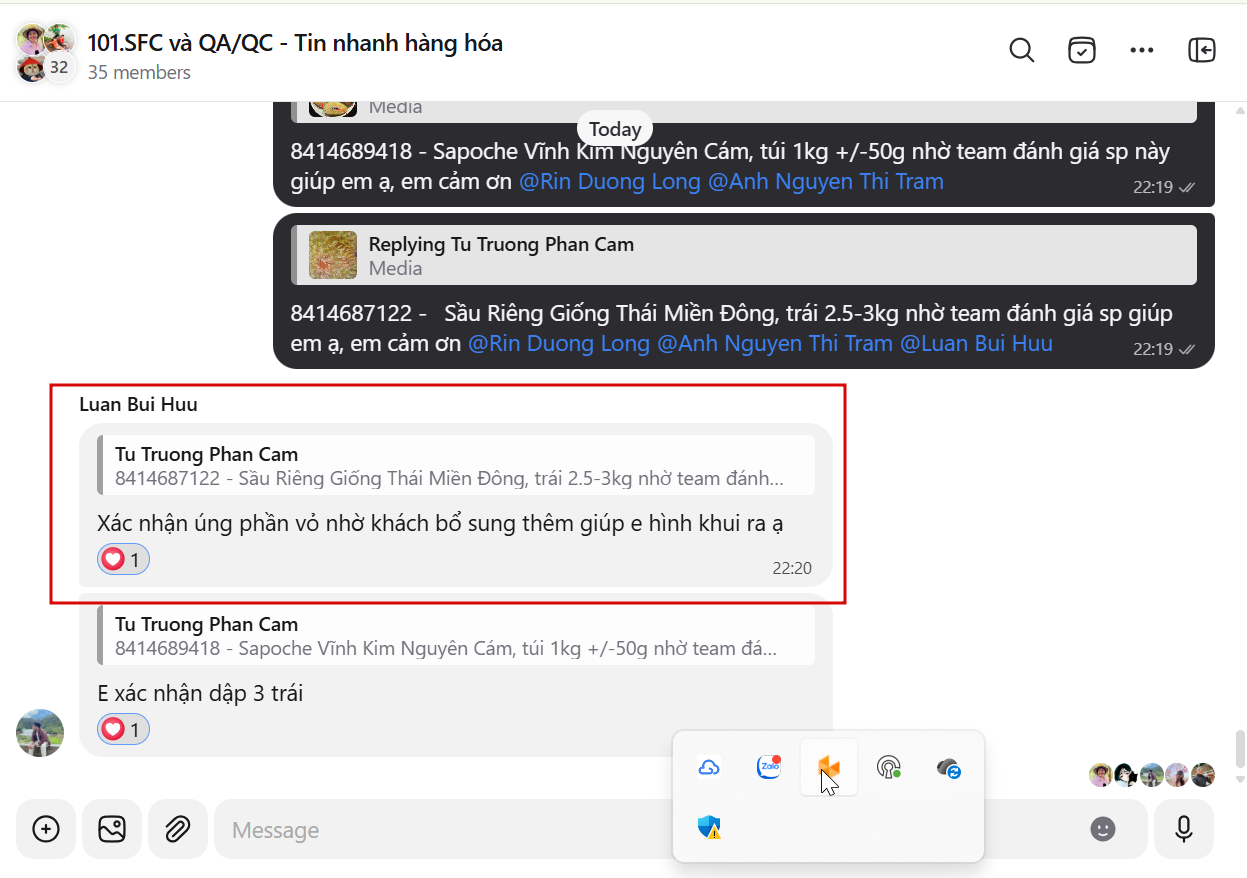Click the 22:20 timestamp on Luan's message

coord(792,568)
